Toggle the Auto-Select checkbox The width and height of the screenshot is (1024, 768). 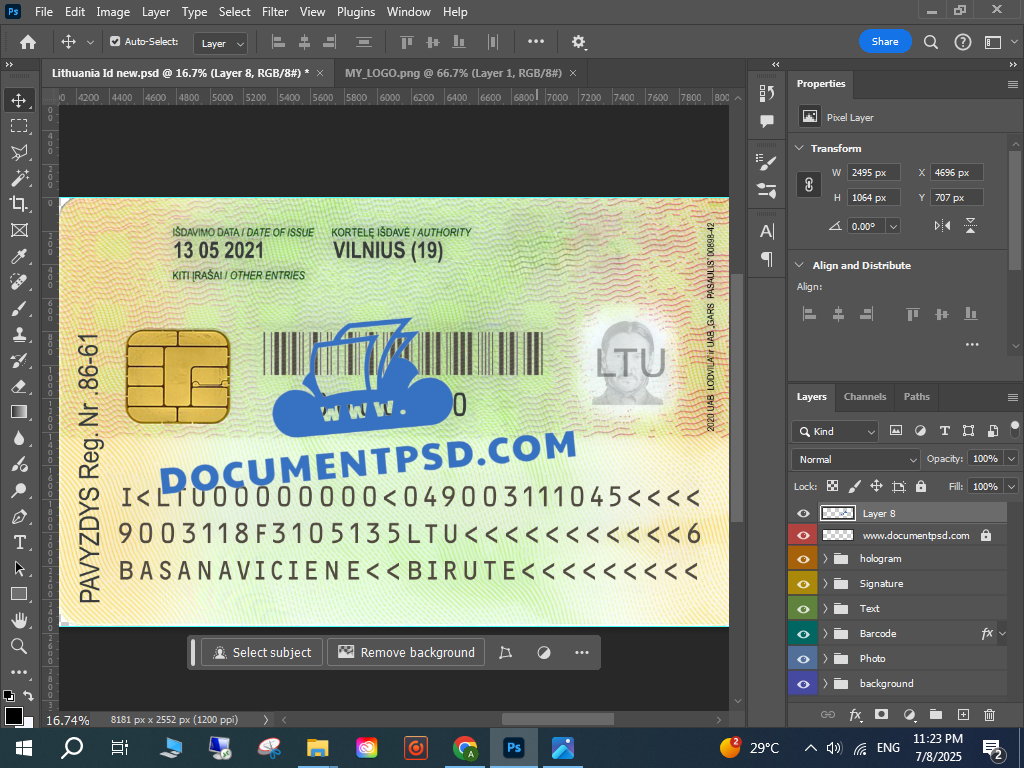[115, 41]
